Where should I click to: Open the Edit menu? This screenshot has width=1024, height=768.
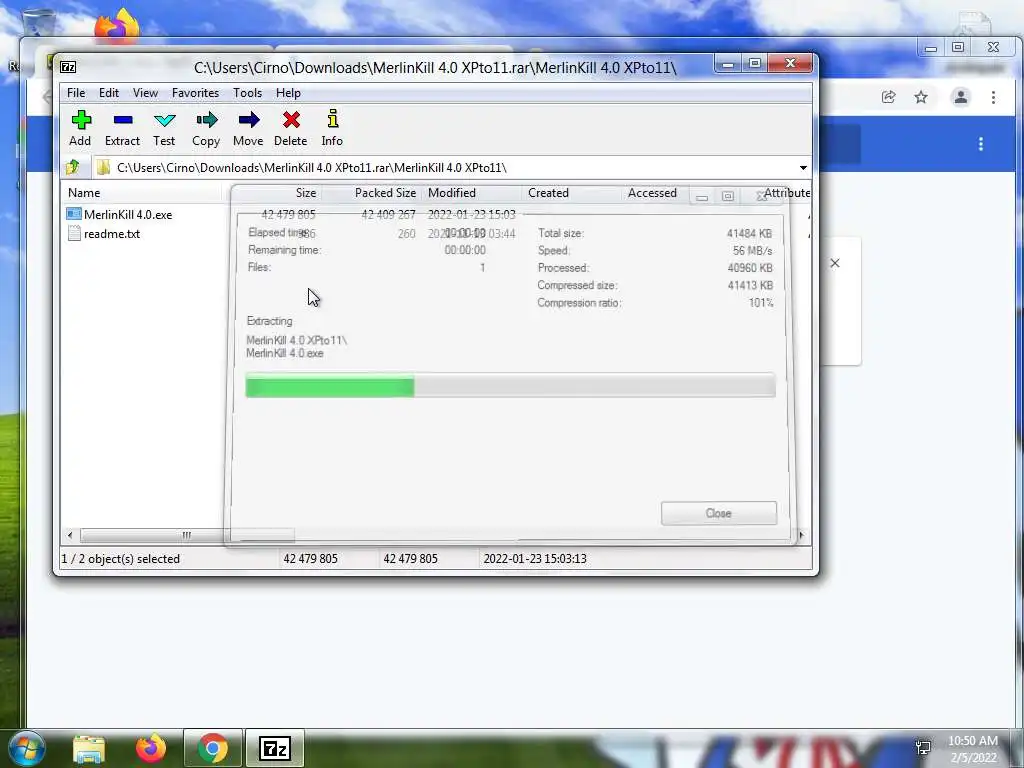tap(109, 93)
